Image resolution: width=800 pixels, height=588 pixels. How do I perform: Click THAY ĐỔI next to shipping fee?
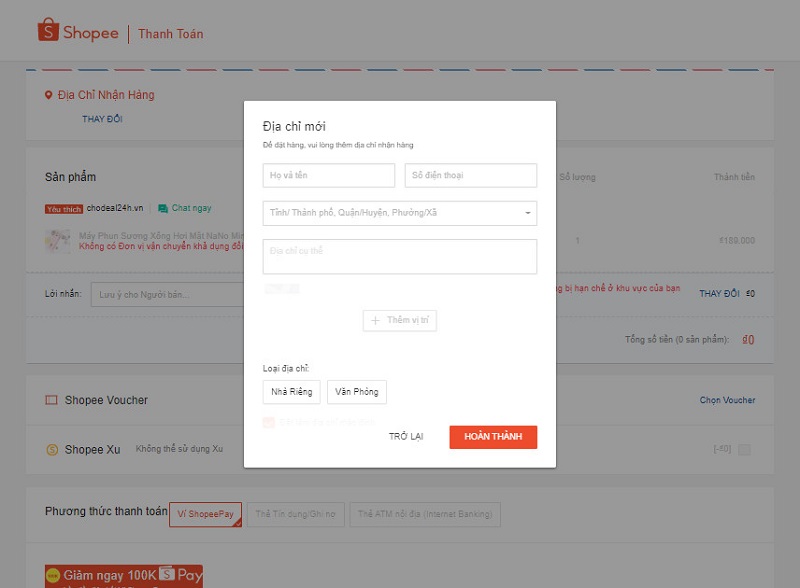pos(719,294)
